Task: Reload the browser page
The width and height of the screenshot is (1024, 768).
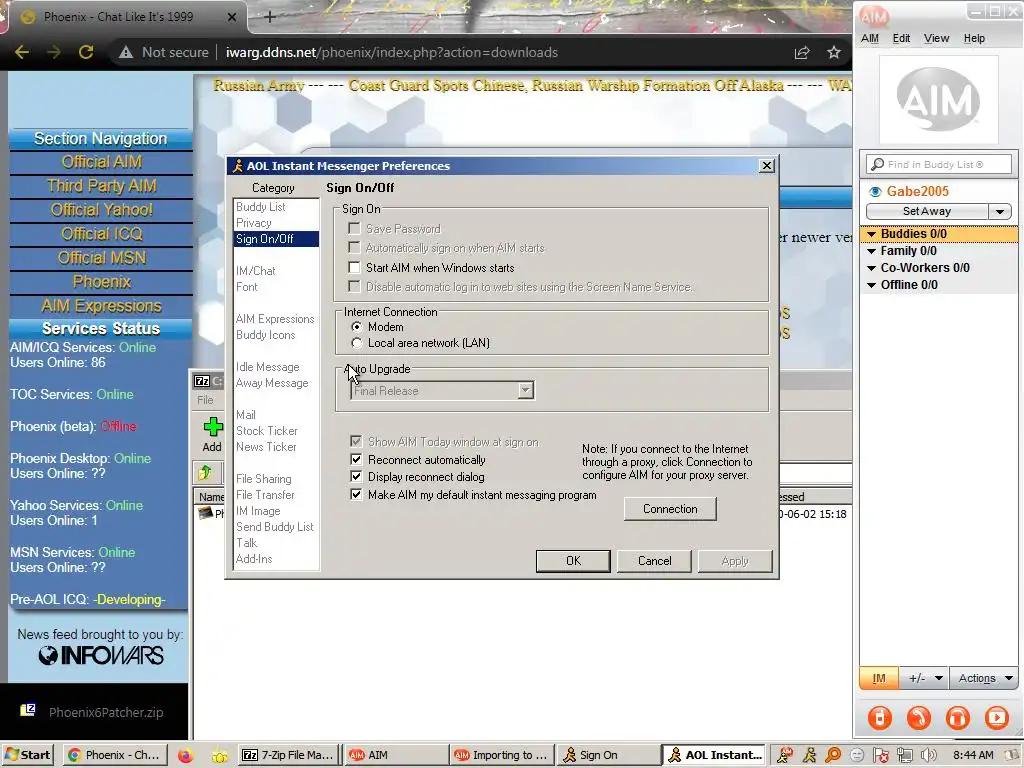Action: (86, 52)
